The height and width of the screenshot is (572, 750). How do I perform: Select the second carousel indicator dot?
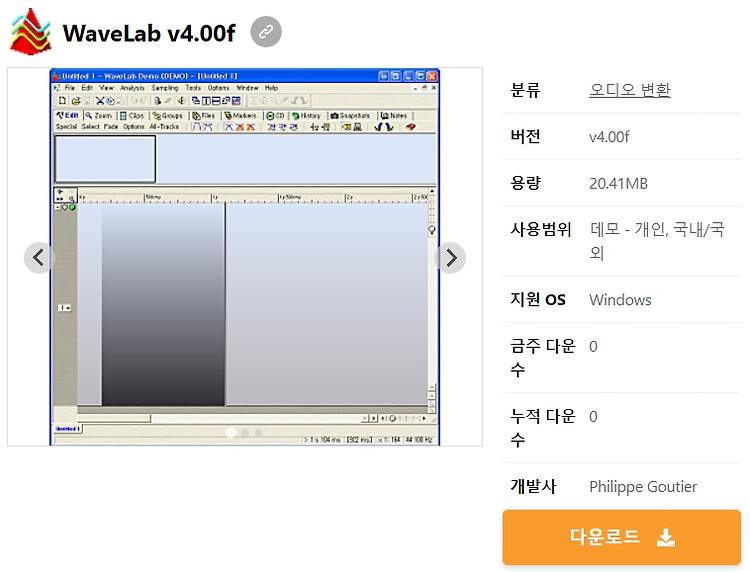coord(245,432)
